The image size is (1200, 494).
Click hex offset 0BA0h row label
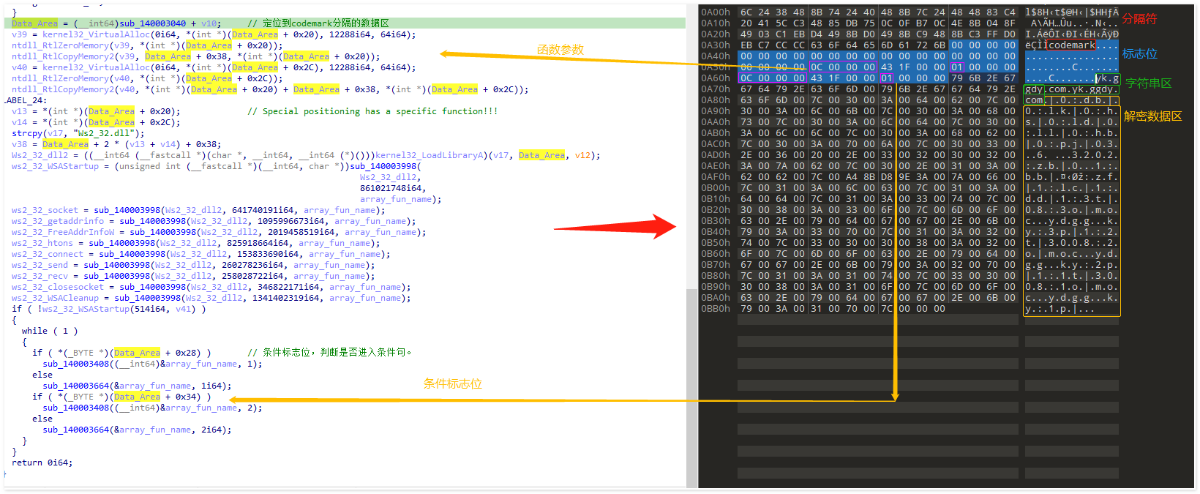click(x=714, y=297)
